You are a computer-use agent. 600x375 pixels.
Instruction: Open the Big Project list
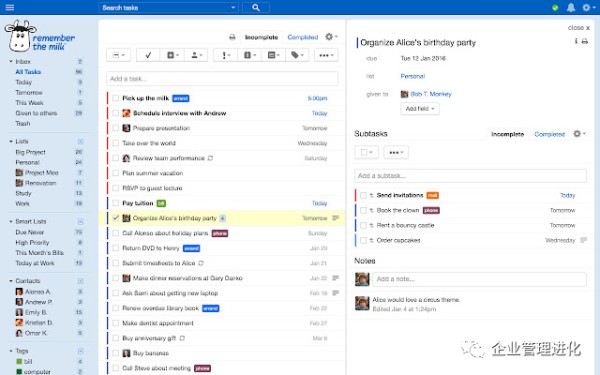30,152
